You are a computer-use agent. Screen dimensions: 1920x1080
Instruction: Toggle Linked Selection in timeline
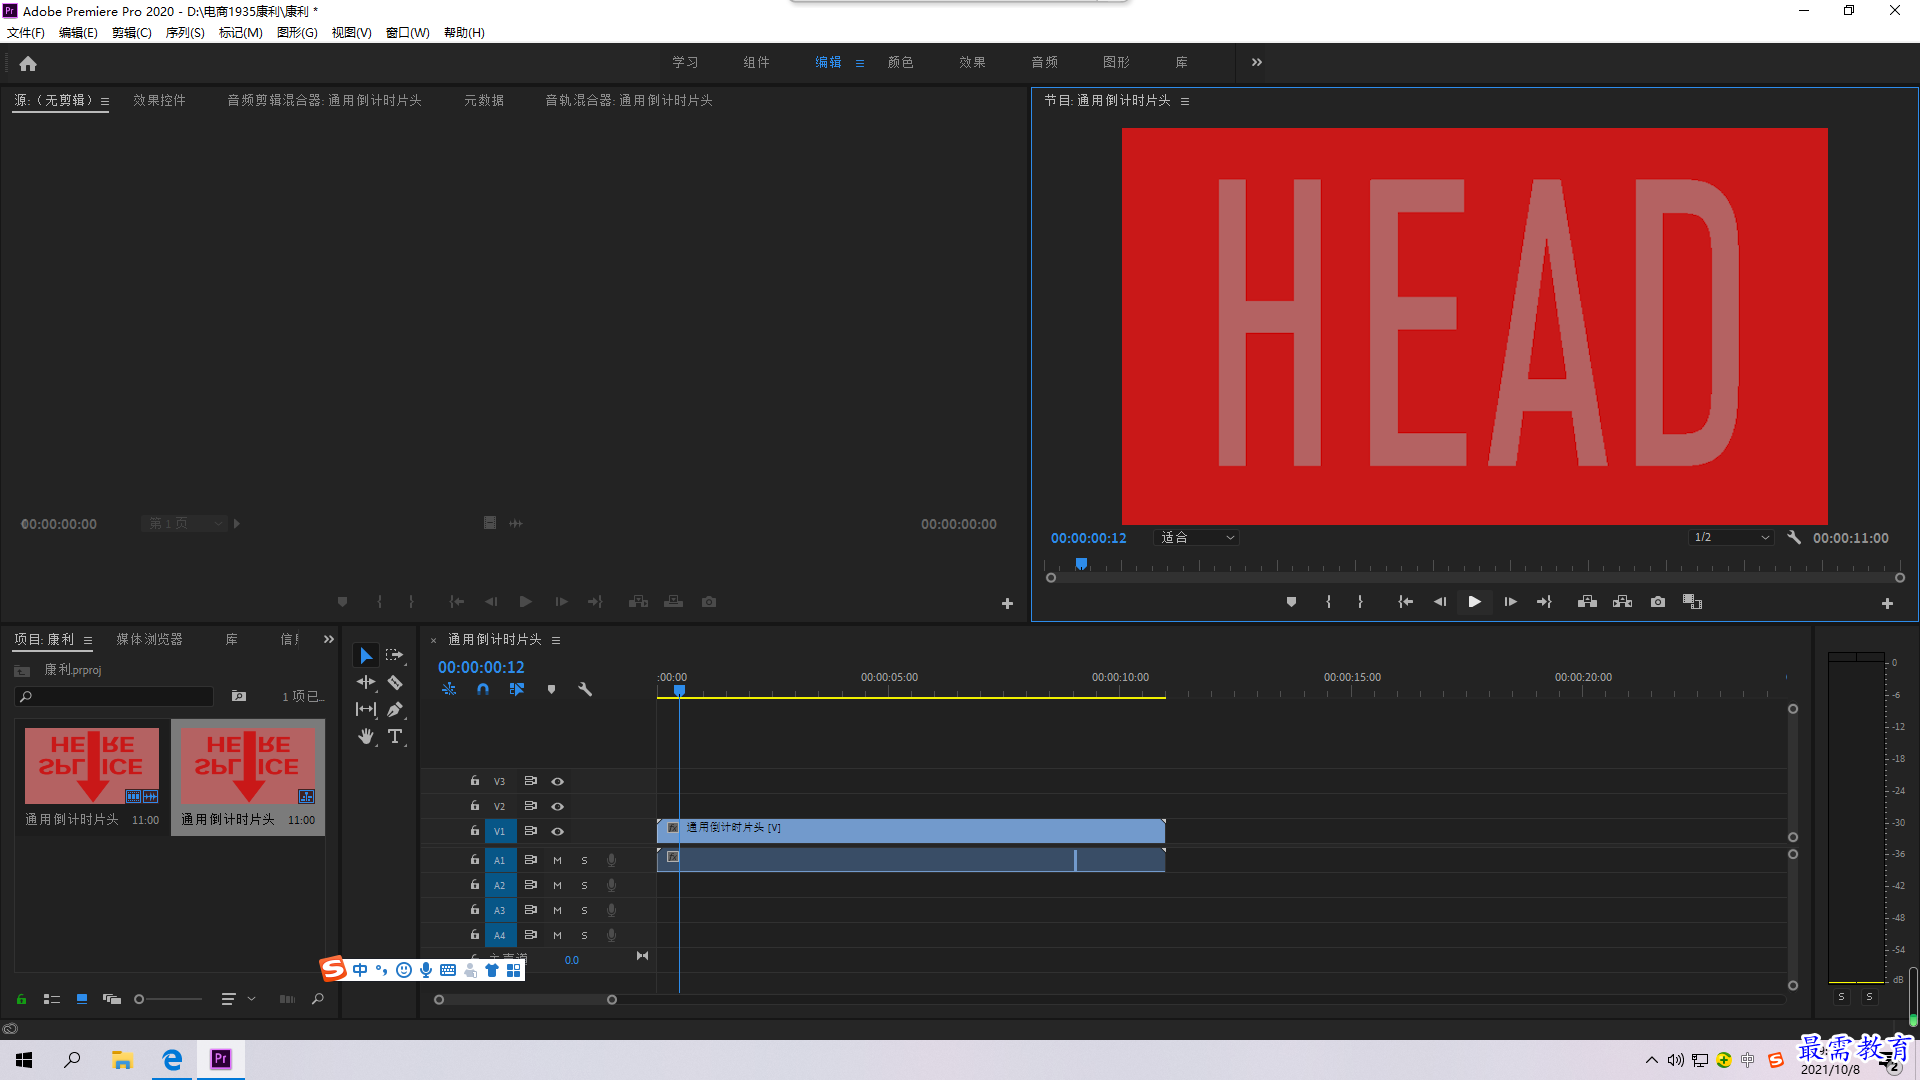pyautogui.click(x=516, y=689)
